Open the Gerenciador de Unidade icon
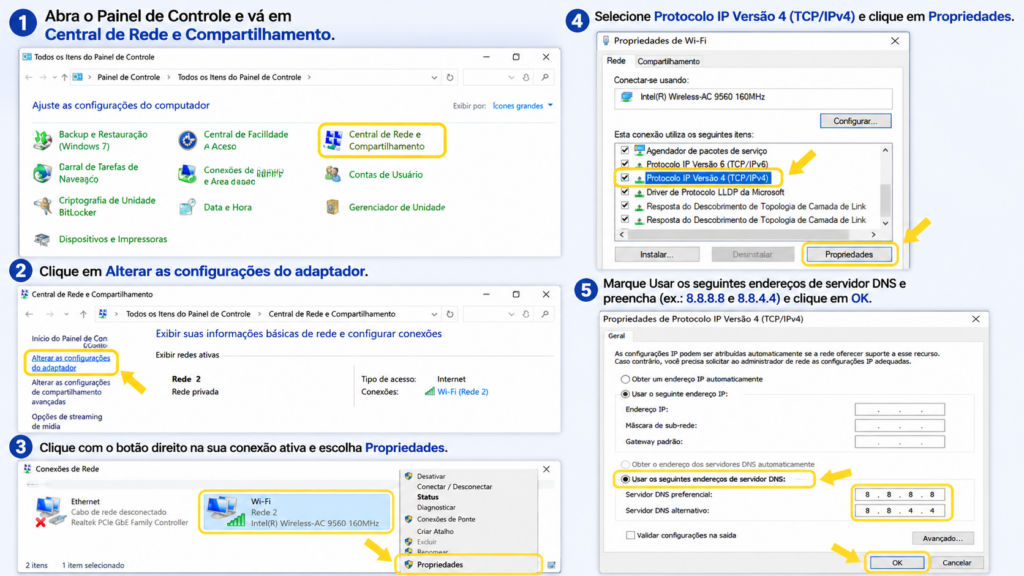This screenshot has width=1024, height=576. (332, 207)
